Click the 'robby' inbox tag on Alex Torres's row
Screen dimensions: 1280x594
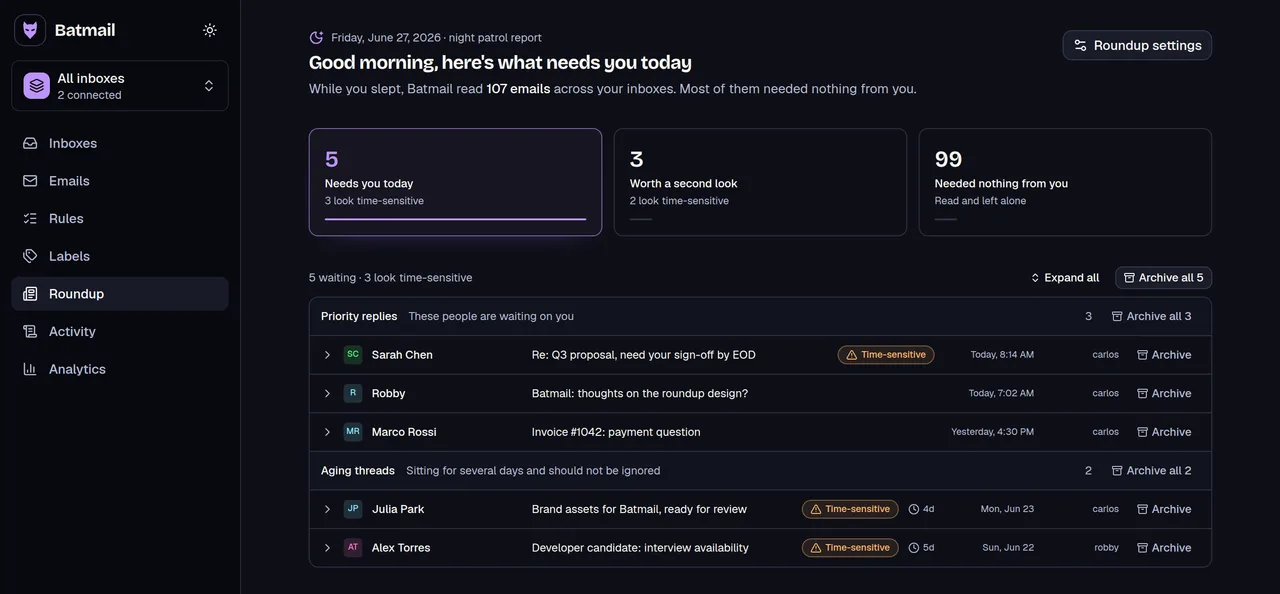click(1106, 548)
